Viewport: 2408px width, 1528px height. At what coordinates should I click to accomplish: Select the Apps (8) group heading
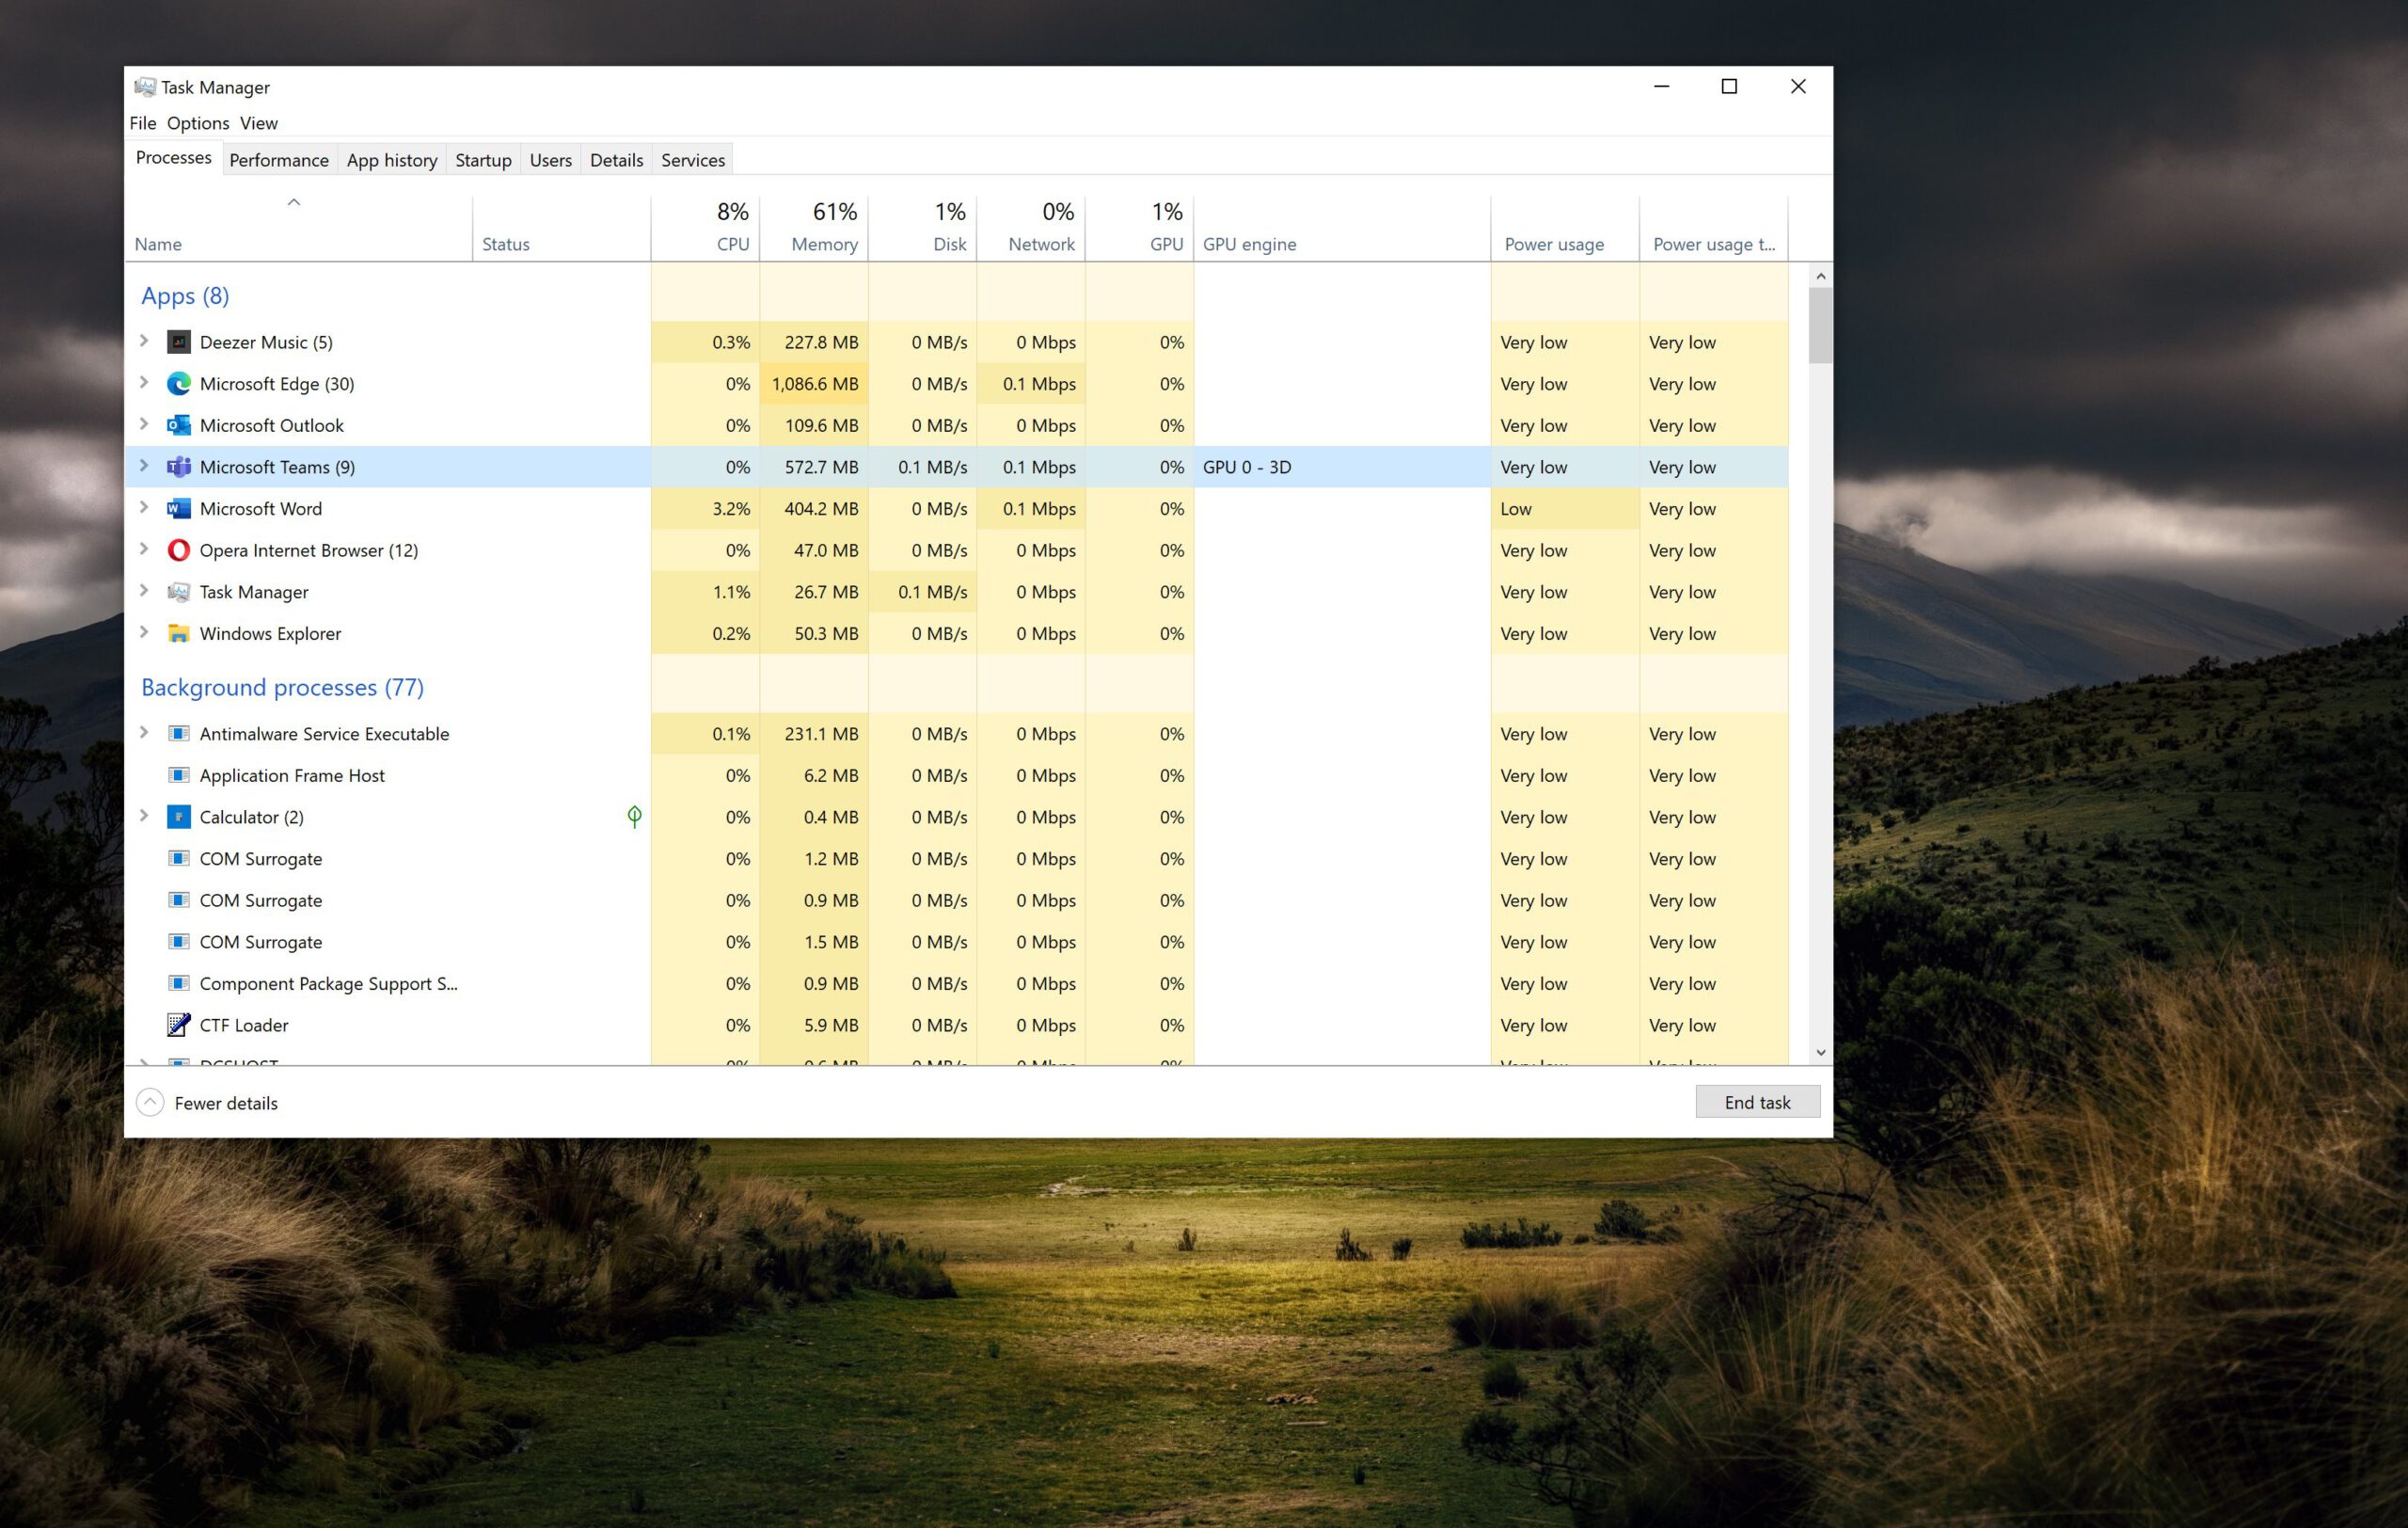[185, 296]
